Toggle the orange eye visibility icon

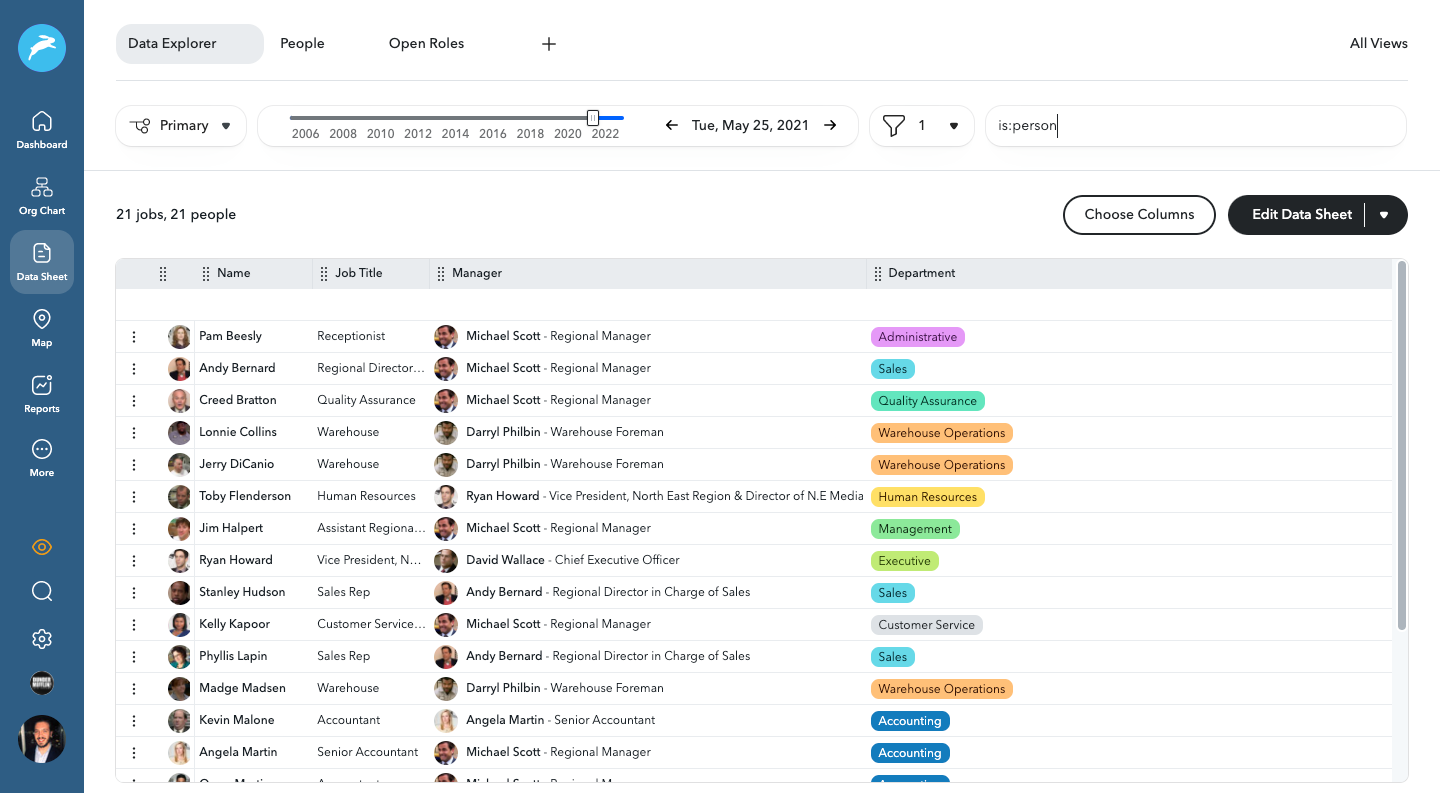pyautogui.click(x=42, y=547)
